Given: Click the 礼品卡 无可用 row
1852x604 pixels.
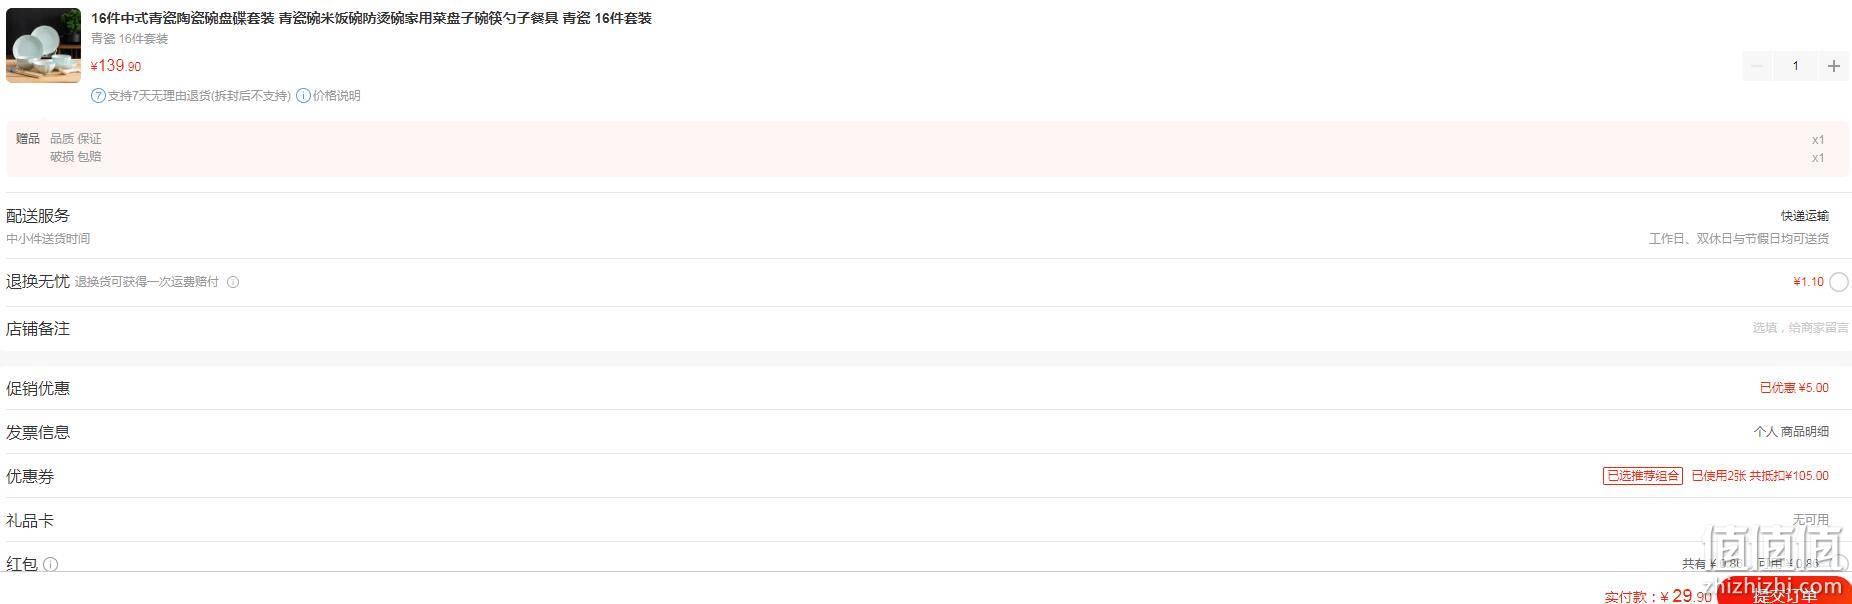Looking at the screenshot, I should pyautogui.click(x=926, y=520).
